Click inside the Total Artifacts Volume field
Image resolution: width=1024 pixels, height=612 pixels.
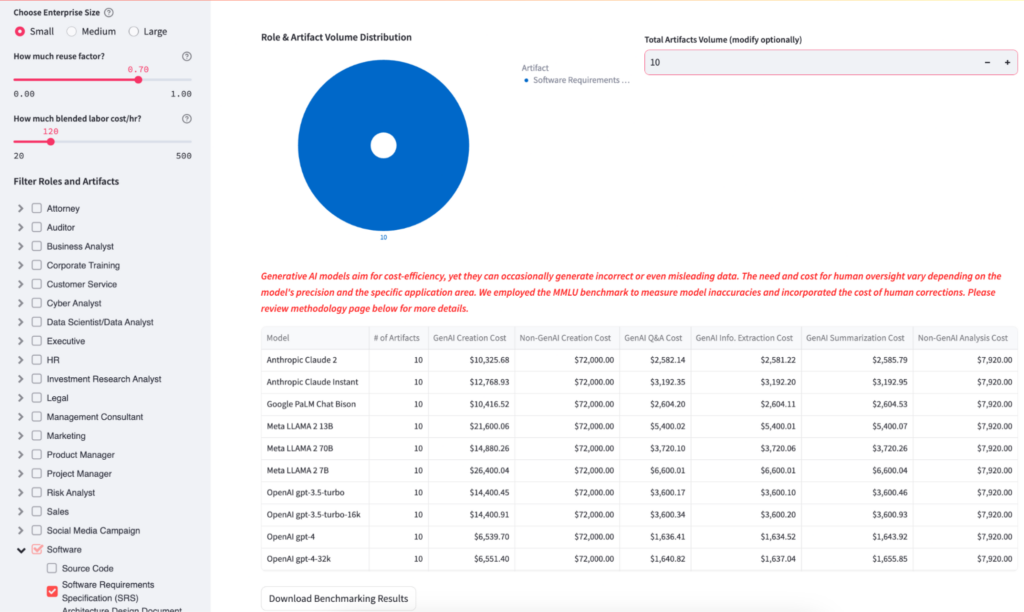coord(750,62)
